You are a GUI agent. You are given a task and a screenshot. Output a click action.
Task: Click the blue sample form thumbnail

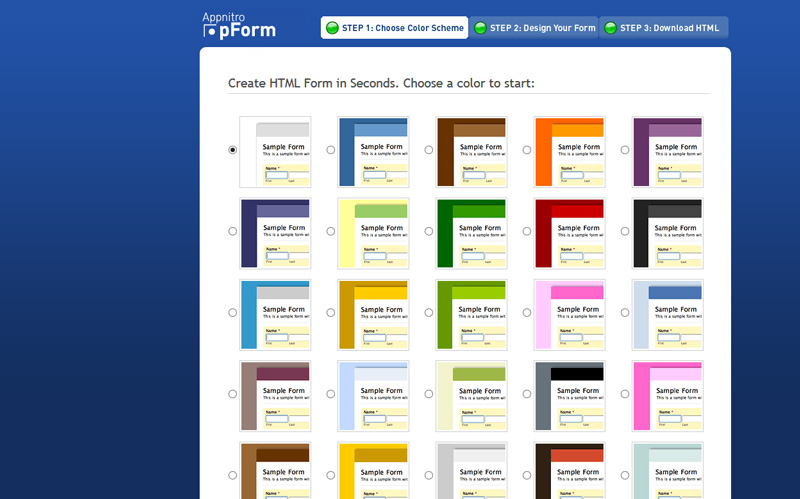pos(373,152)
